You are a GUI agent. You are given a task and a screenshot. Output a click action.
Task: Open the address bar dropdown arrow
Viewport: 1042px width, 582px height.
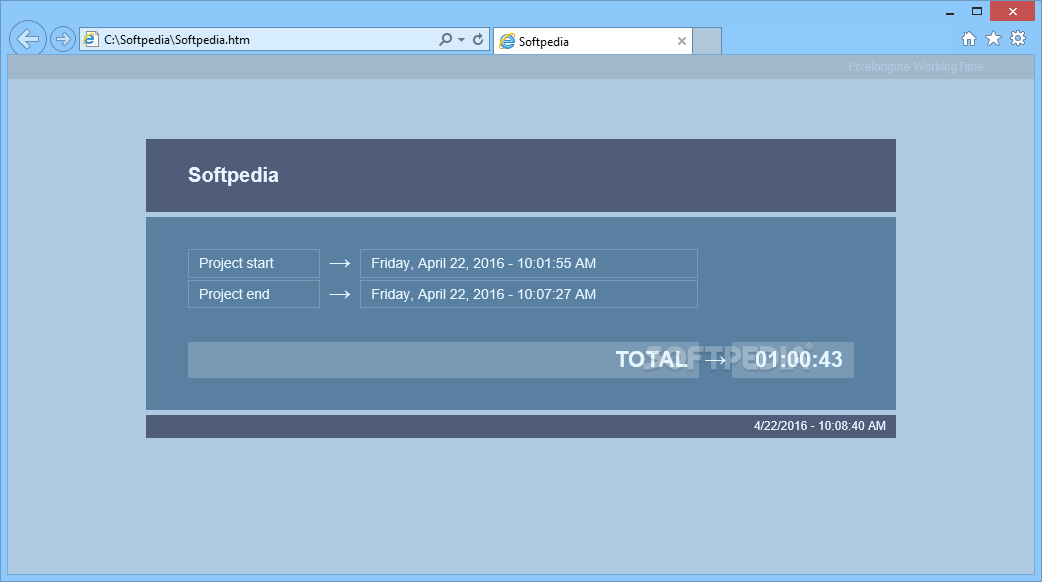tap(461, 40)
